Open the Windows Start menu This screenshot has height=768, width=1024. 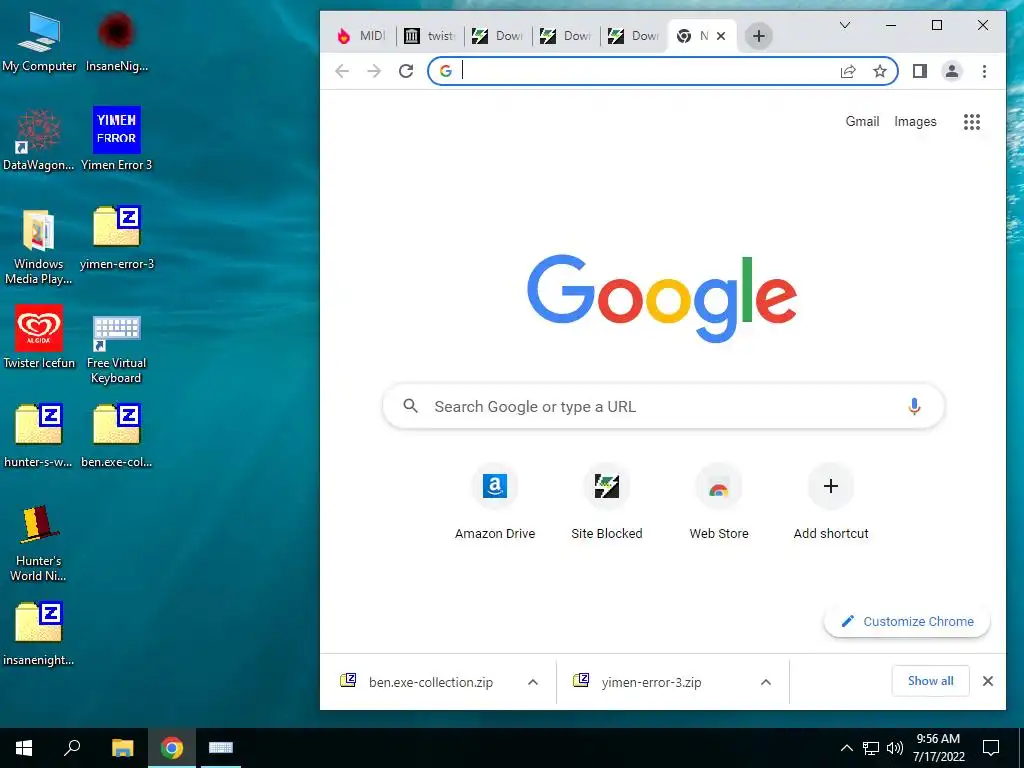tap(24, 748)
